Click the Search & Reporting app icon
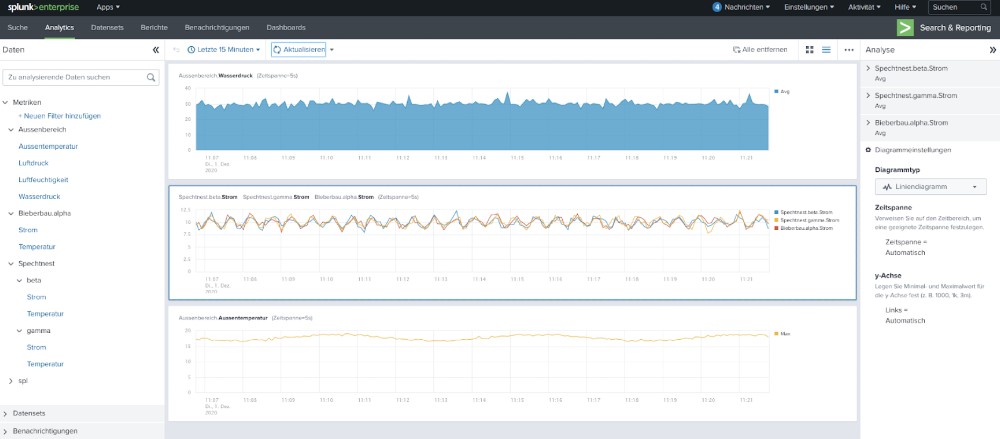Image resolution: width=1000 pixels, height=439 pixels. pyautogui.click(x=905, y=27)
